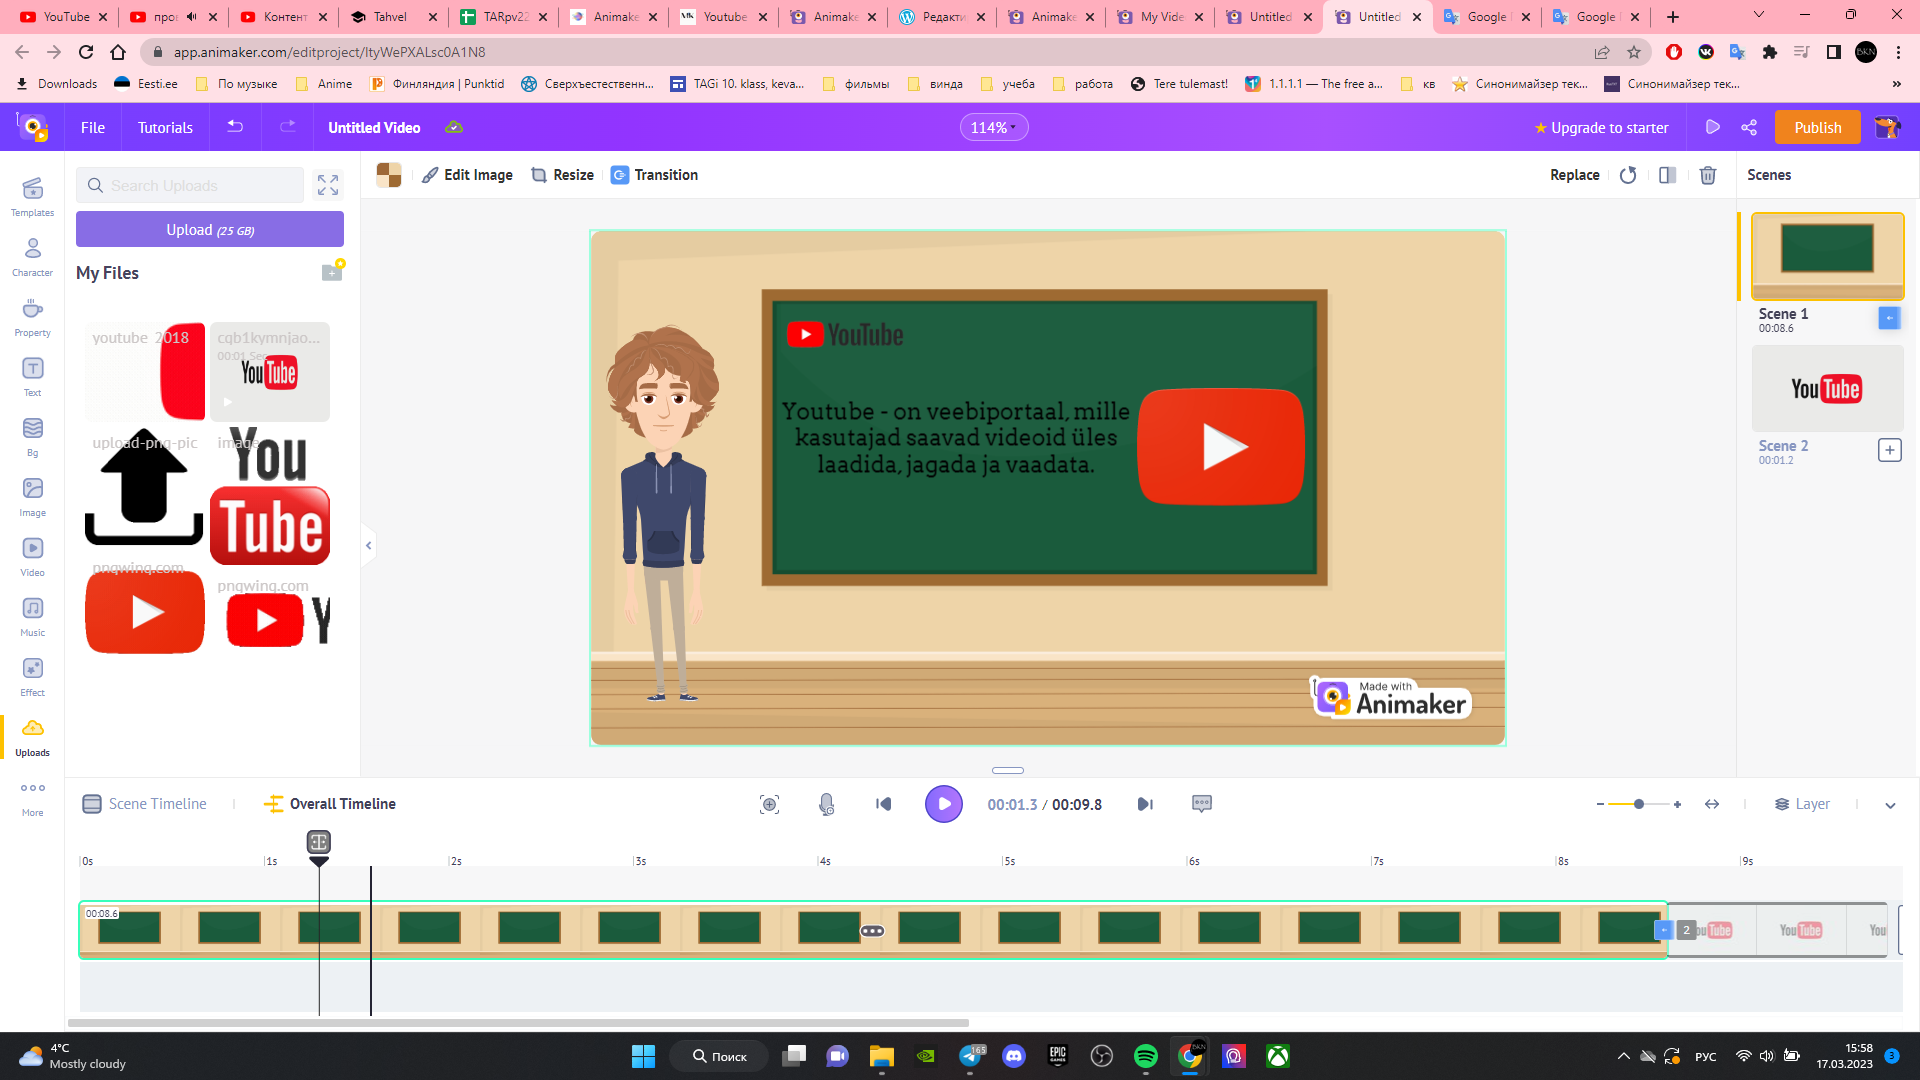Switch to the YouTube browser tab

[x=65, y=16]
